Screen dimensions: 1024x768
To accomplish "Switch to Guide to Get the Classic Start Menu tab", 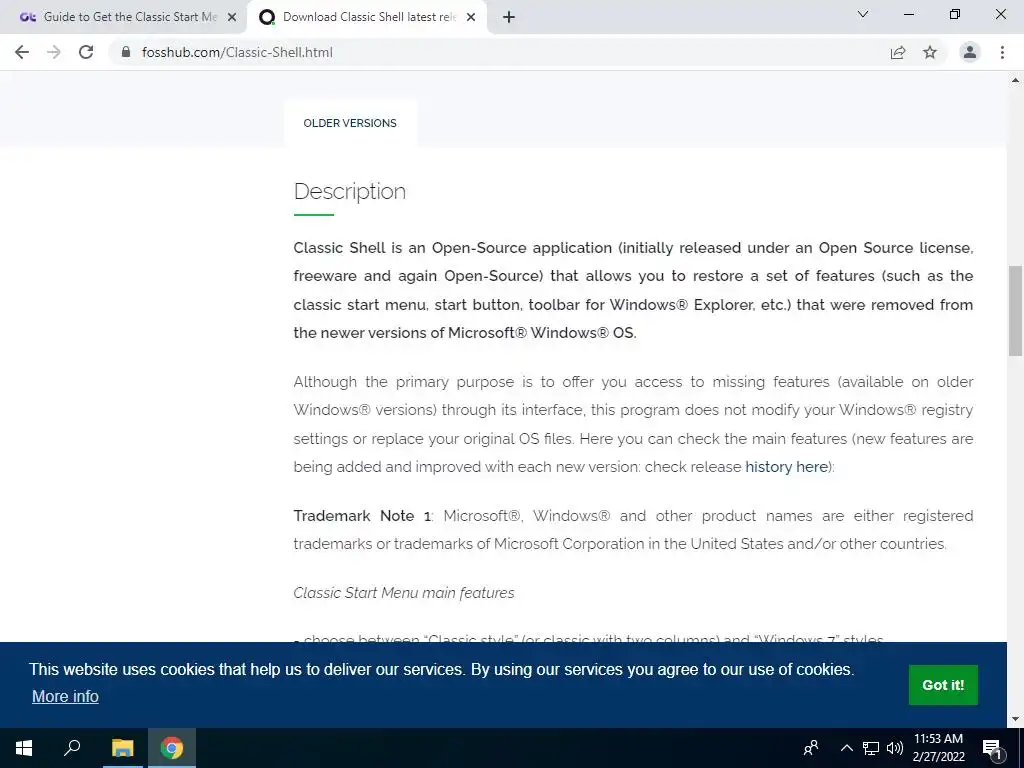I will click(x=123, y=17).
